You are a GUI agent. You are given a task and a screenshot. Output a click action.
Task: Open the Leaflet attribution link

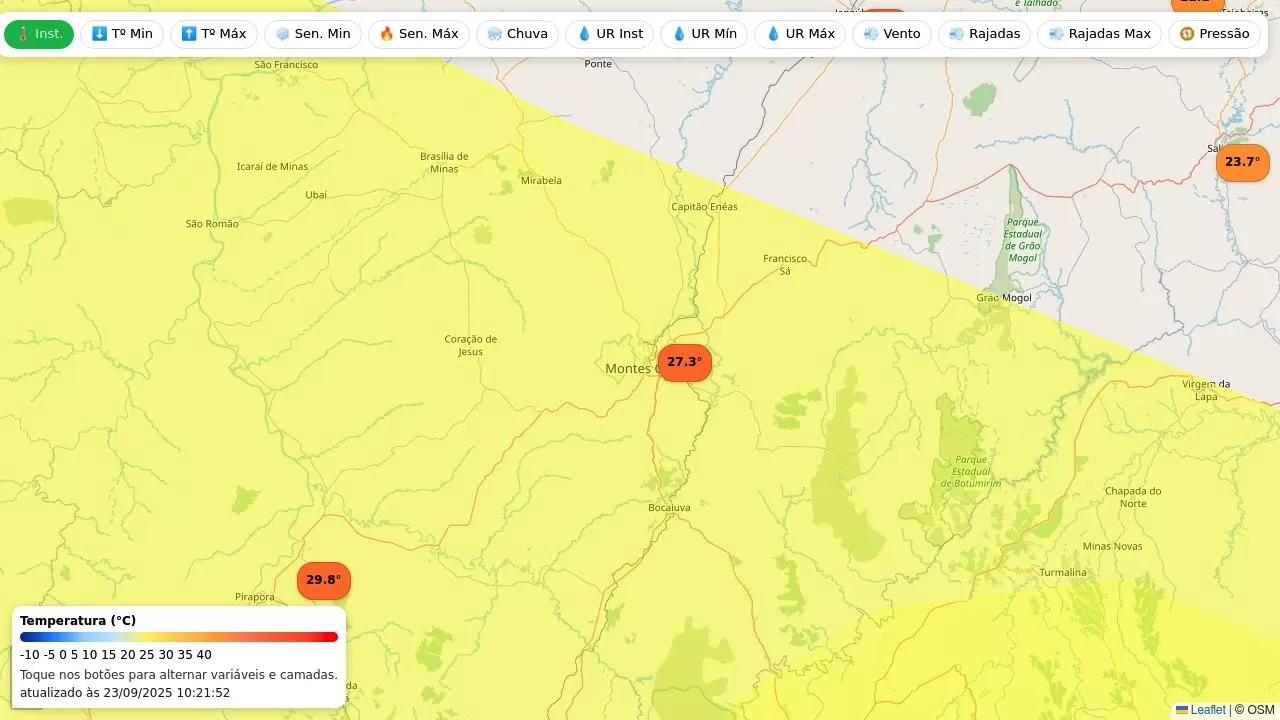coord(1207,710)
